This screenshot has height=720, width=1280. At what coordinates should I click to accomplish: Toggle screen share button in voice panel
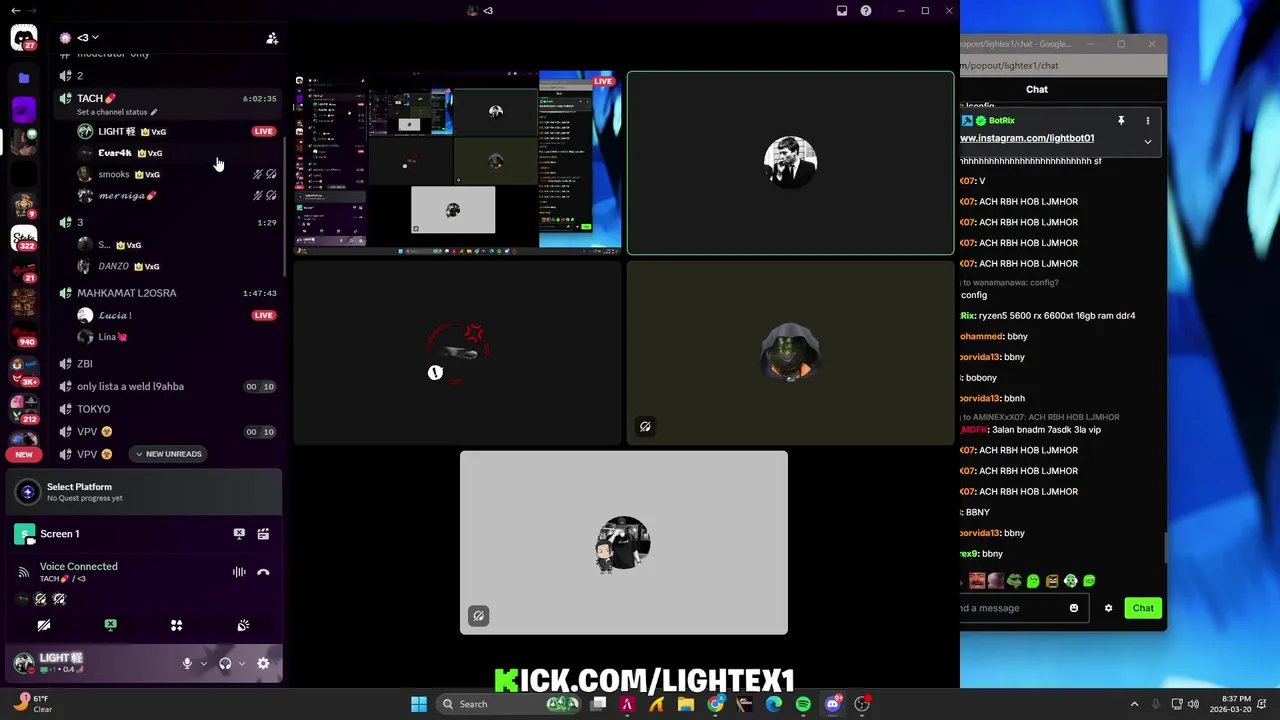point(110,625)
